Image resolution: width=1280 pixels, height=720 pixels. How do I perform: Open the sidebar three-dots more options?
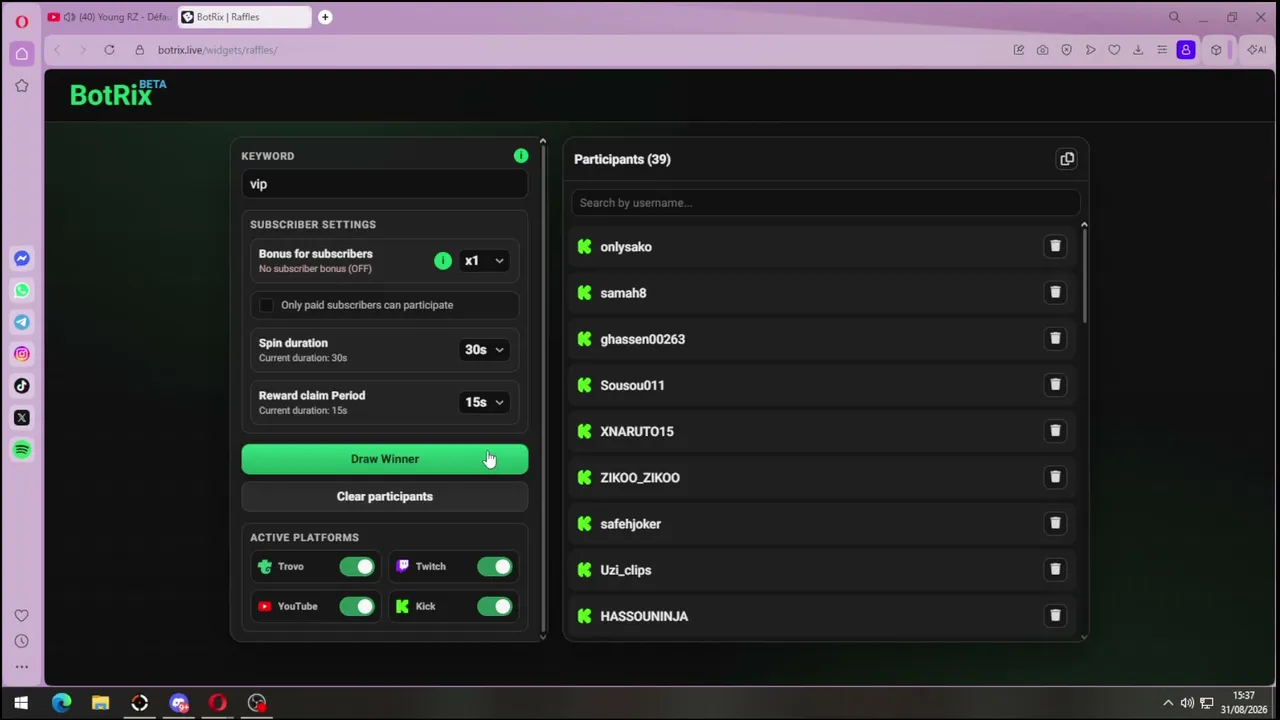(x=21, y=667)
